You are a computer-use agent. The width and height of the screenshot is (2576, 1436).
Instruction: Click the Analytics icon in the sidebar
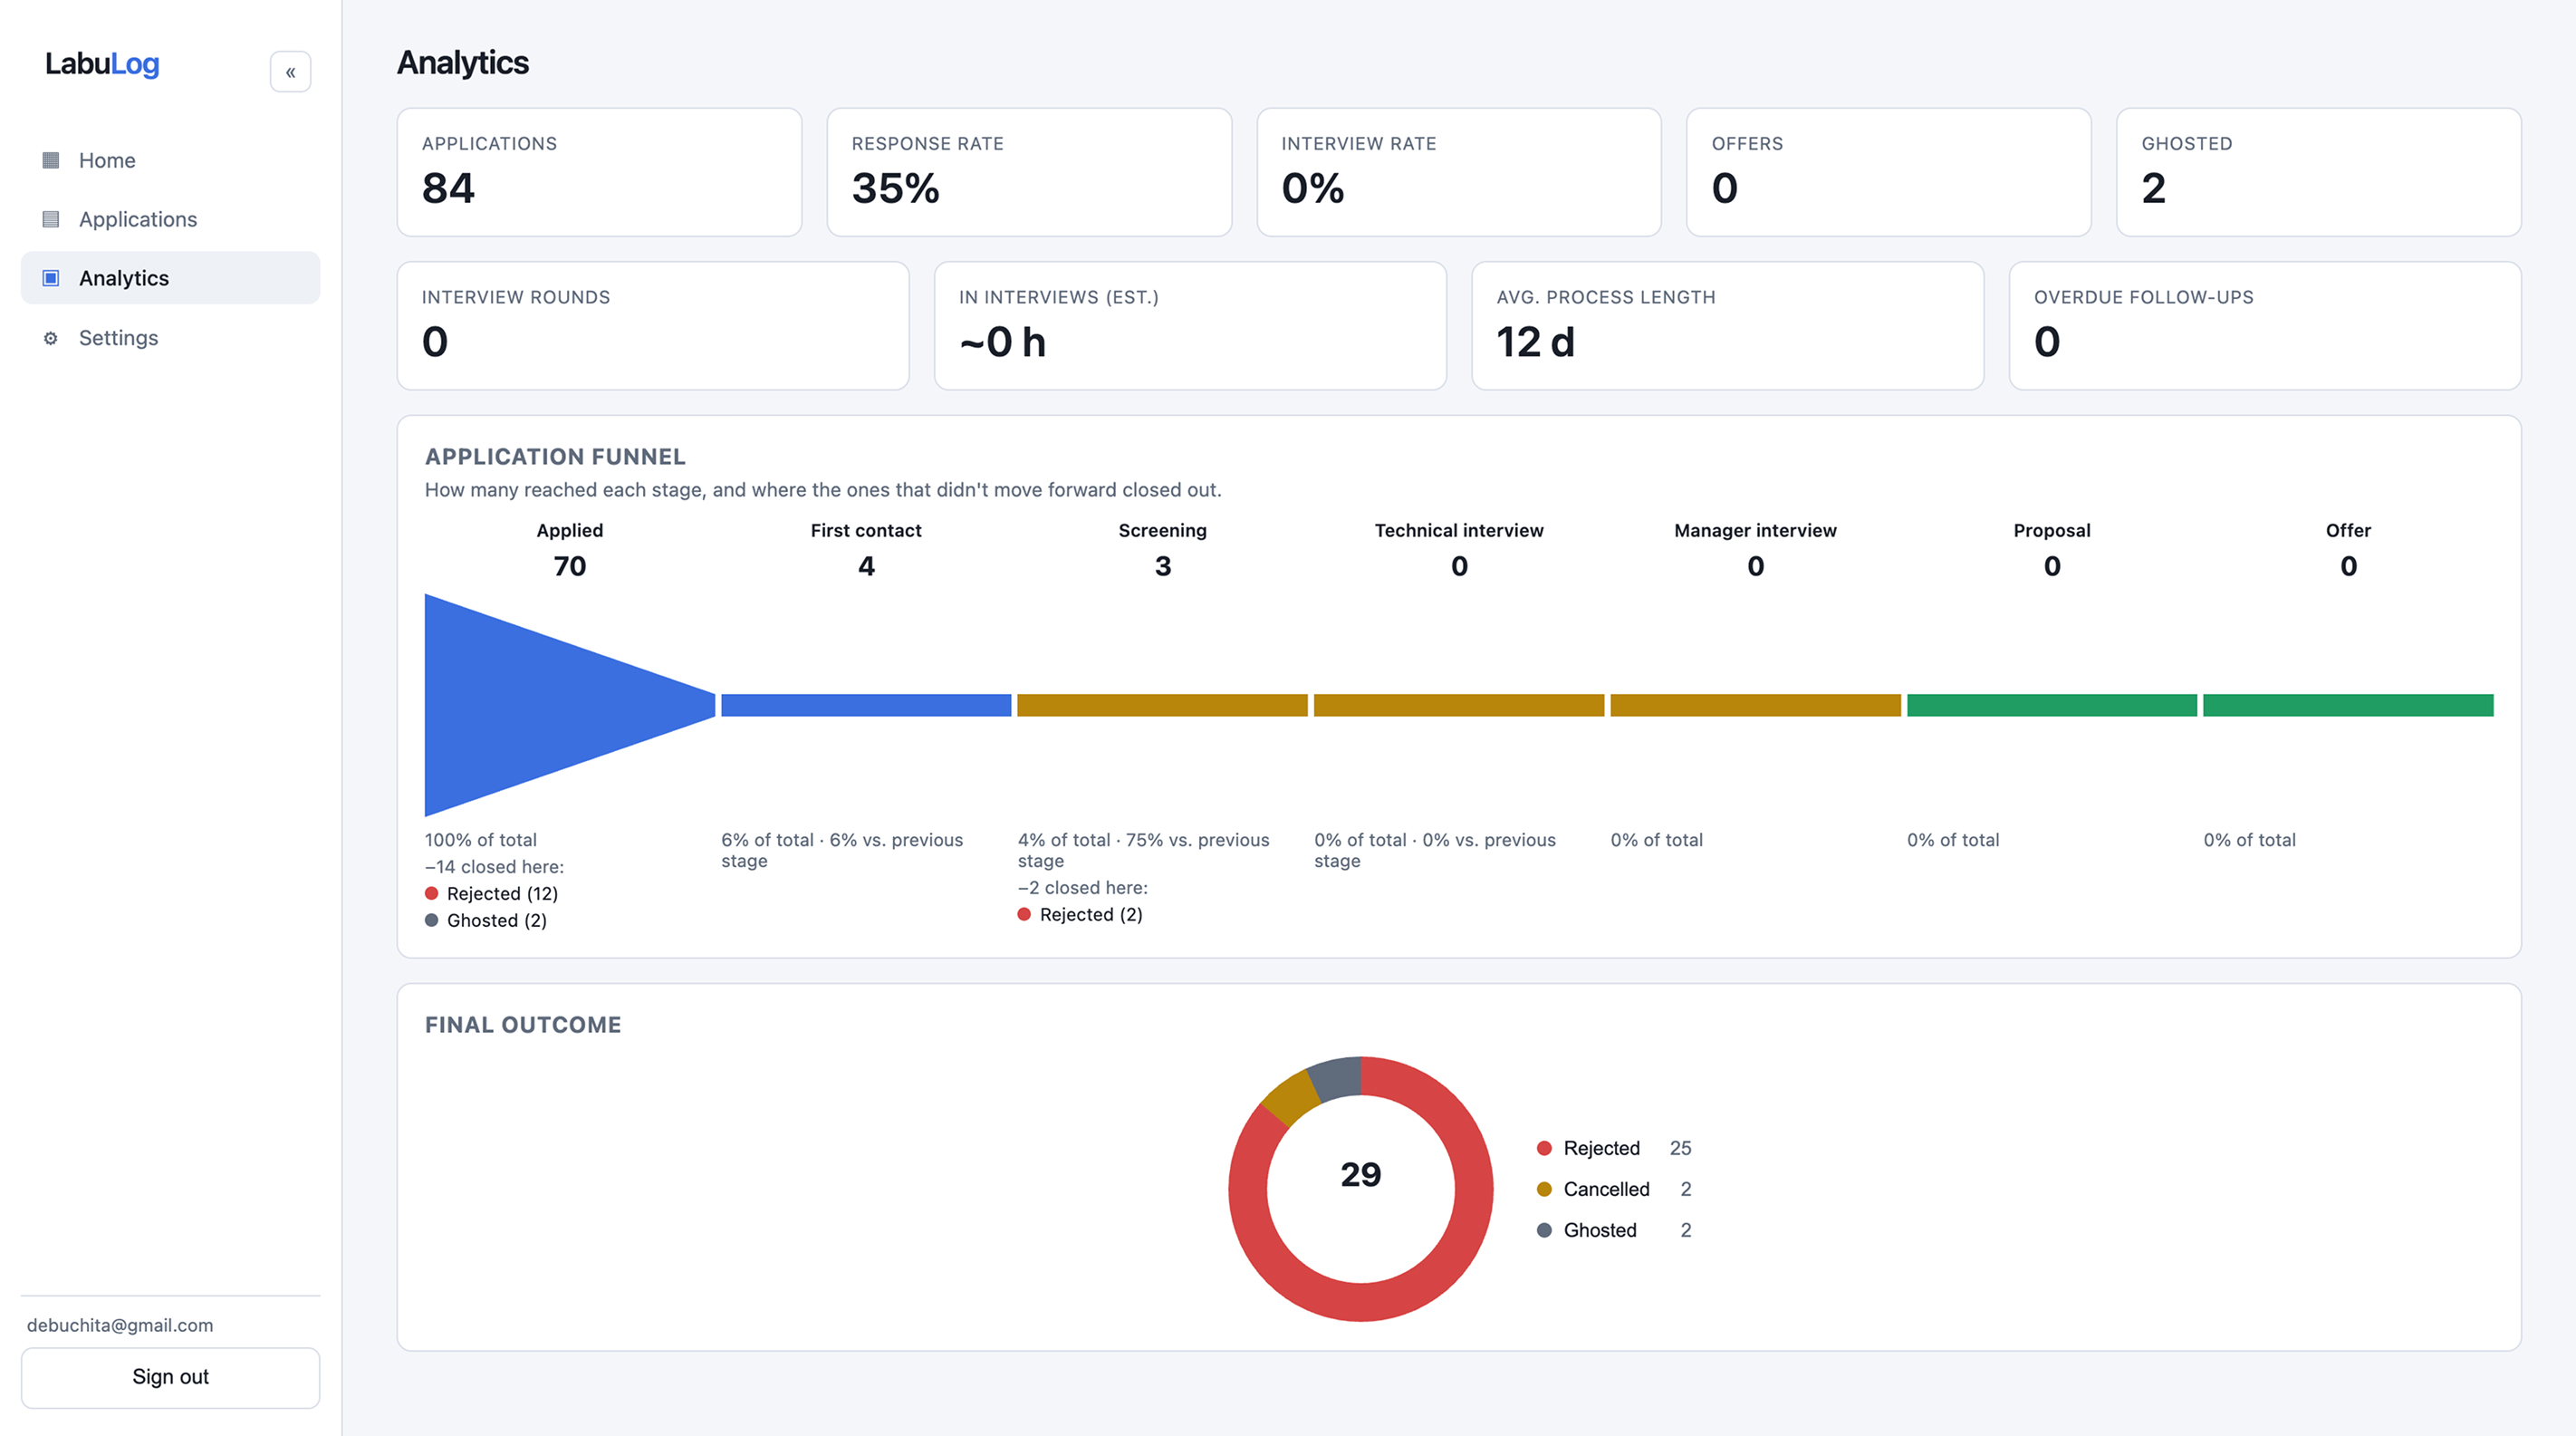[x=51, y=278]
